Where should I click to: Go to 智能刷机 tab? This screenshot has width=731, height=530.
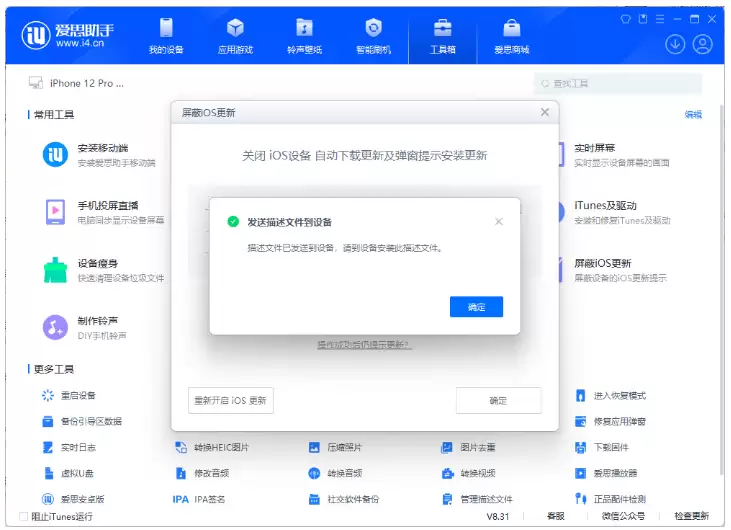(x=373, y=36)
